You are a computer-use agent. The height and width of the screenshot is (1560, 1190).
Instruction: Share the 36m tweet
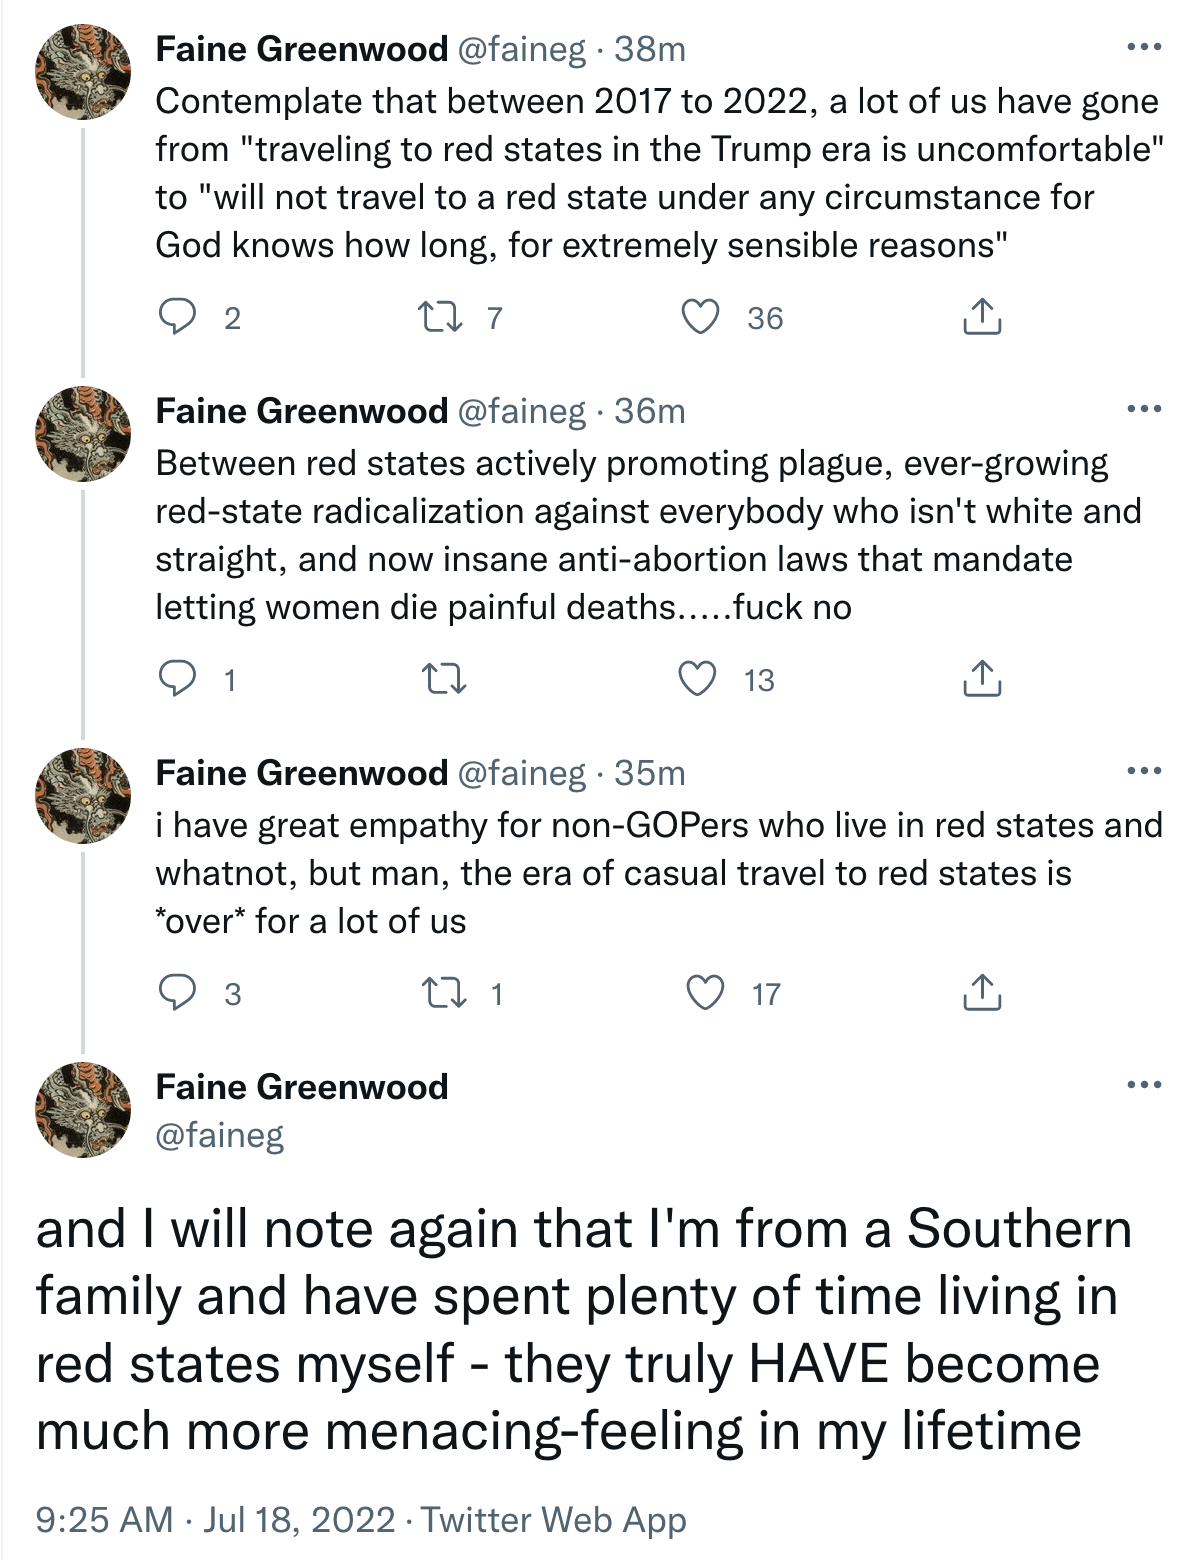click(x=981, y=679)
